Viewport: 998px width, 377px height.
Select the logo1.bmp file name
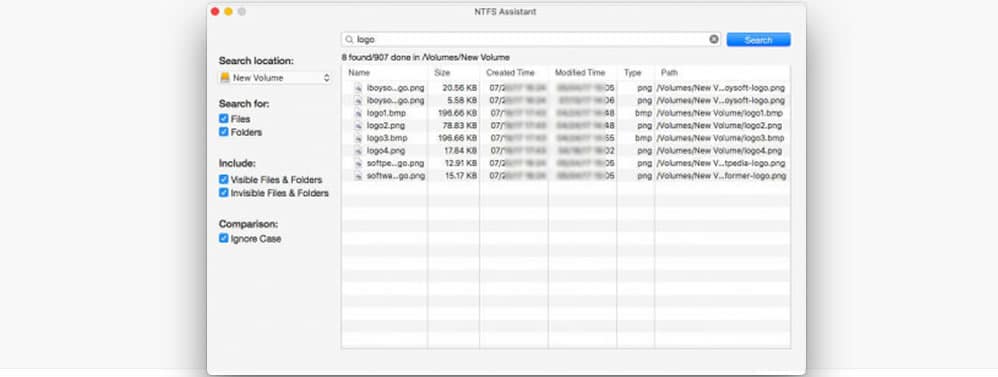pyautogui.click(x=386, y=113)
